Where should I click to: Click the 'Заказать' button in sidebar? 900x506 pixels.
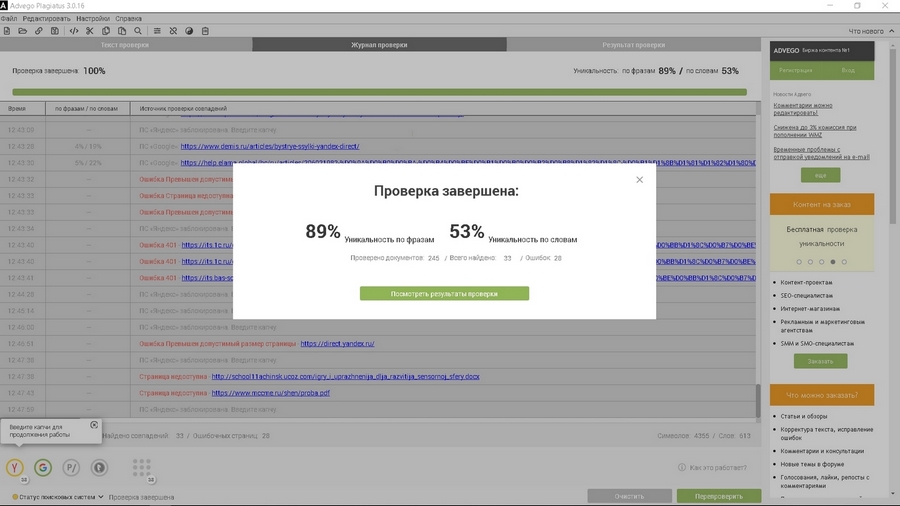820,361
